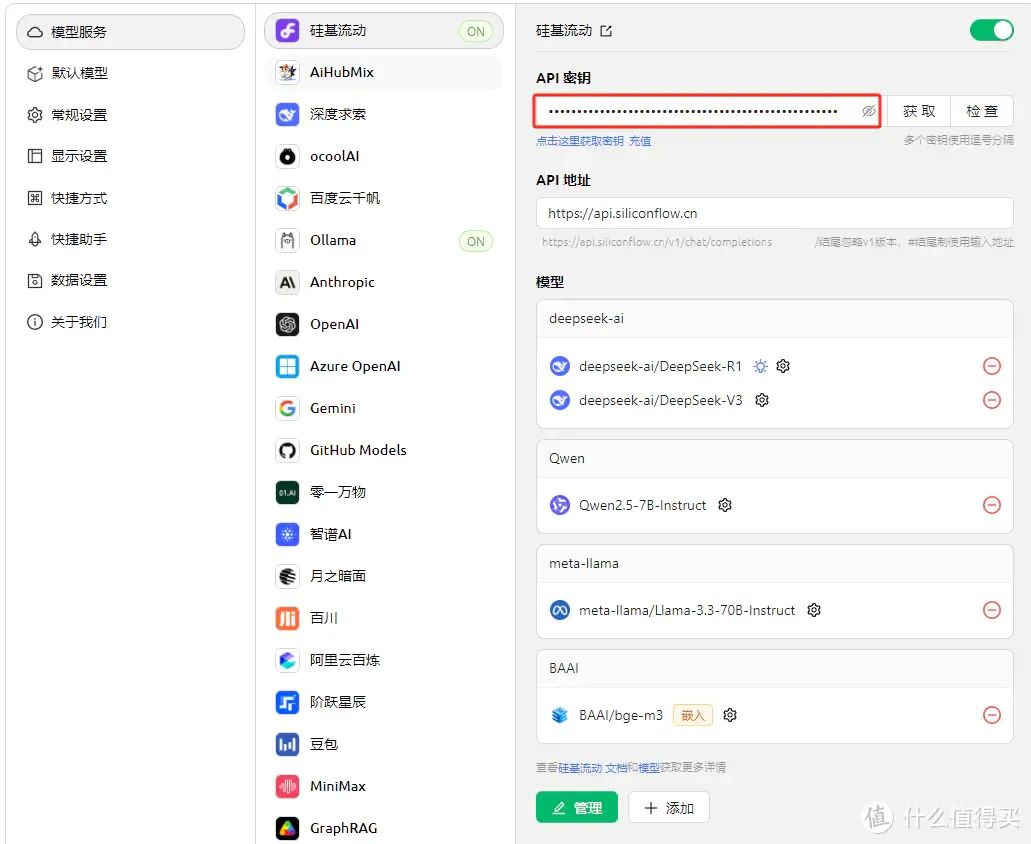Image resolution: width=1031 pixels, height=844 pixels.
Task: Open the GitHub Models provider icon
Action: [287, 450]
